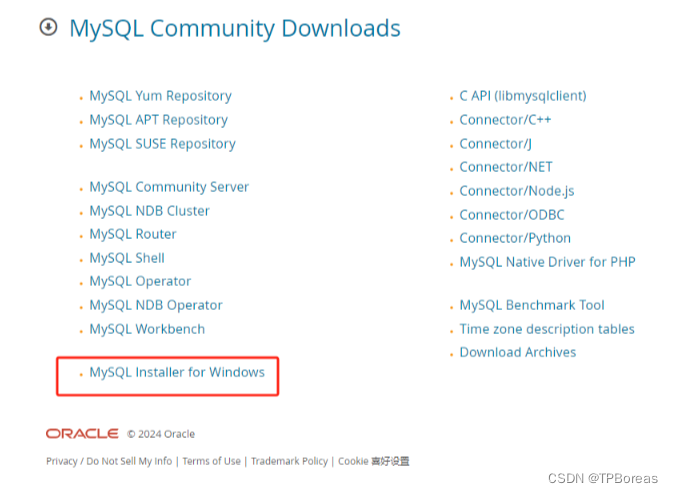This screenshot has height=493, width=673.
Task: Open C API (libmysqlclient) link
Action: point(523,96)
